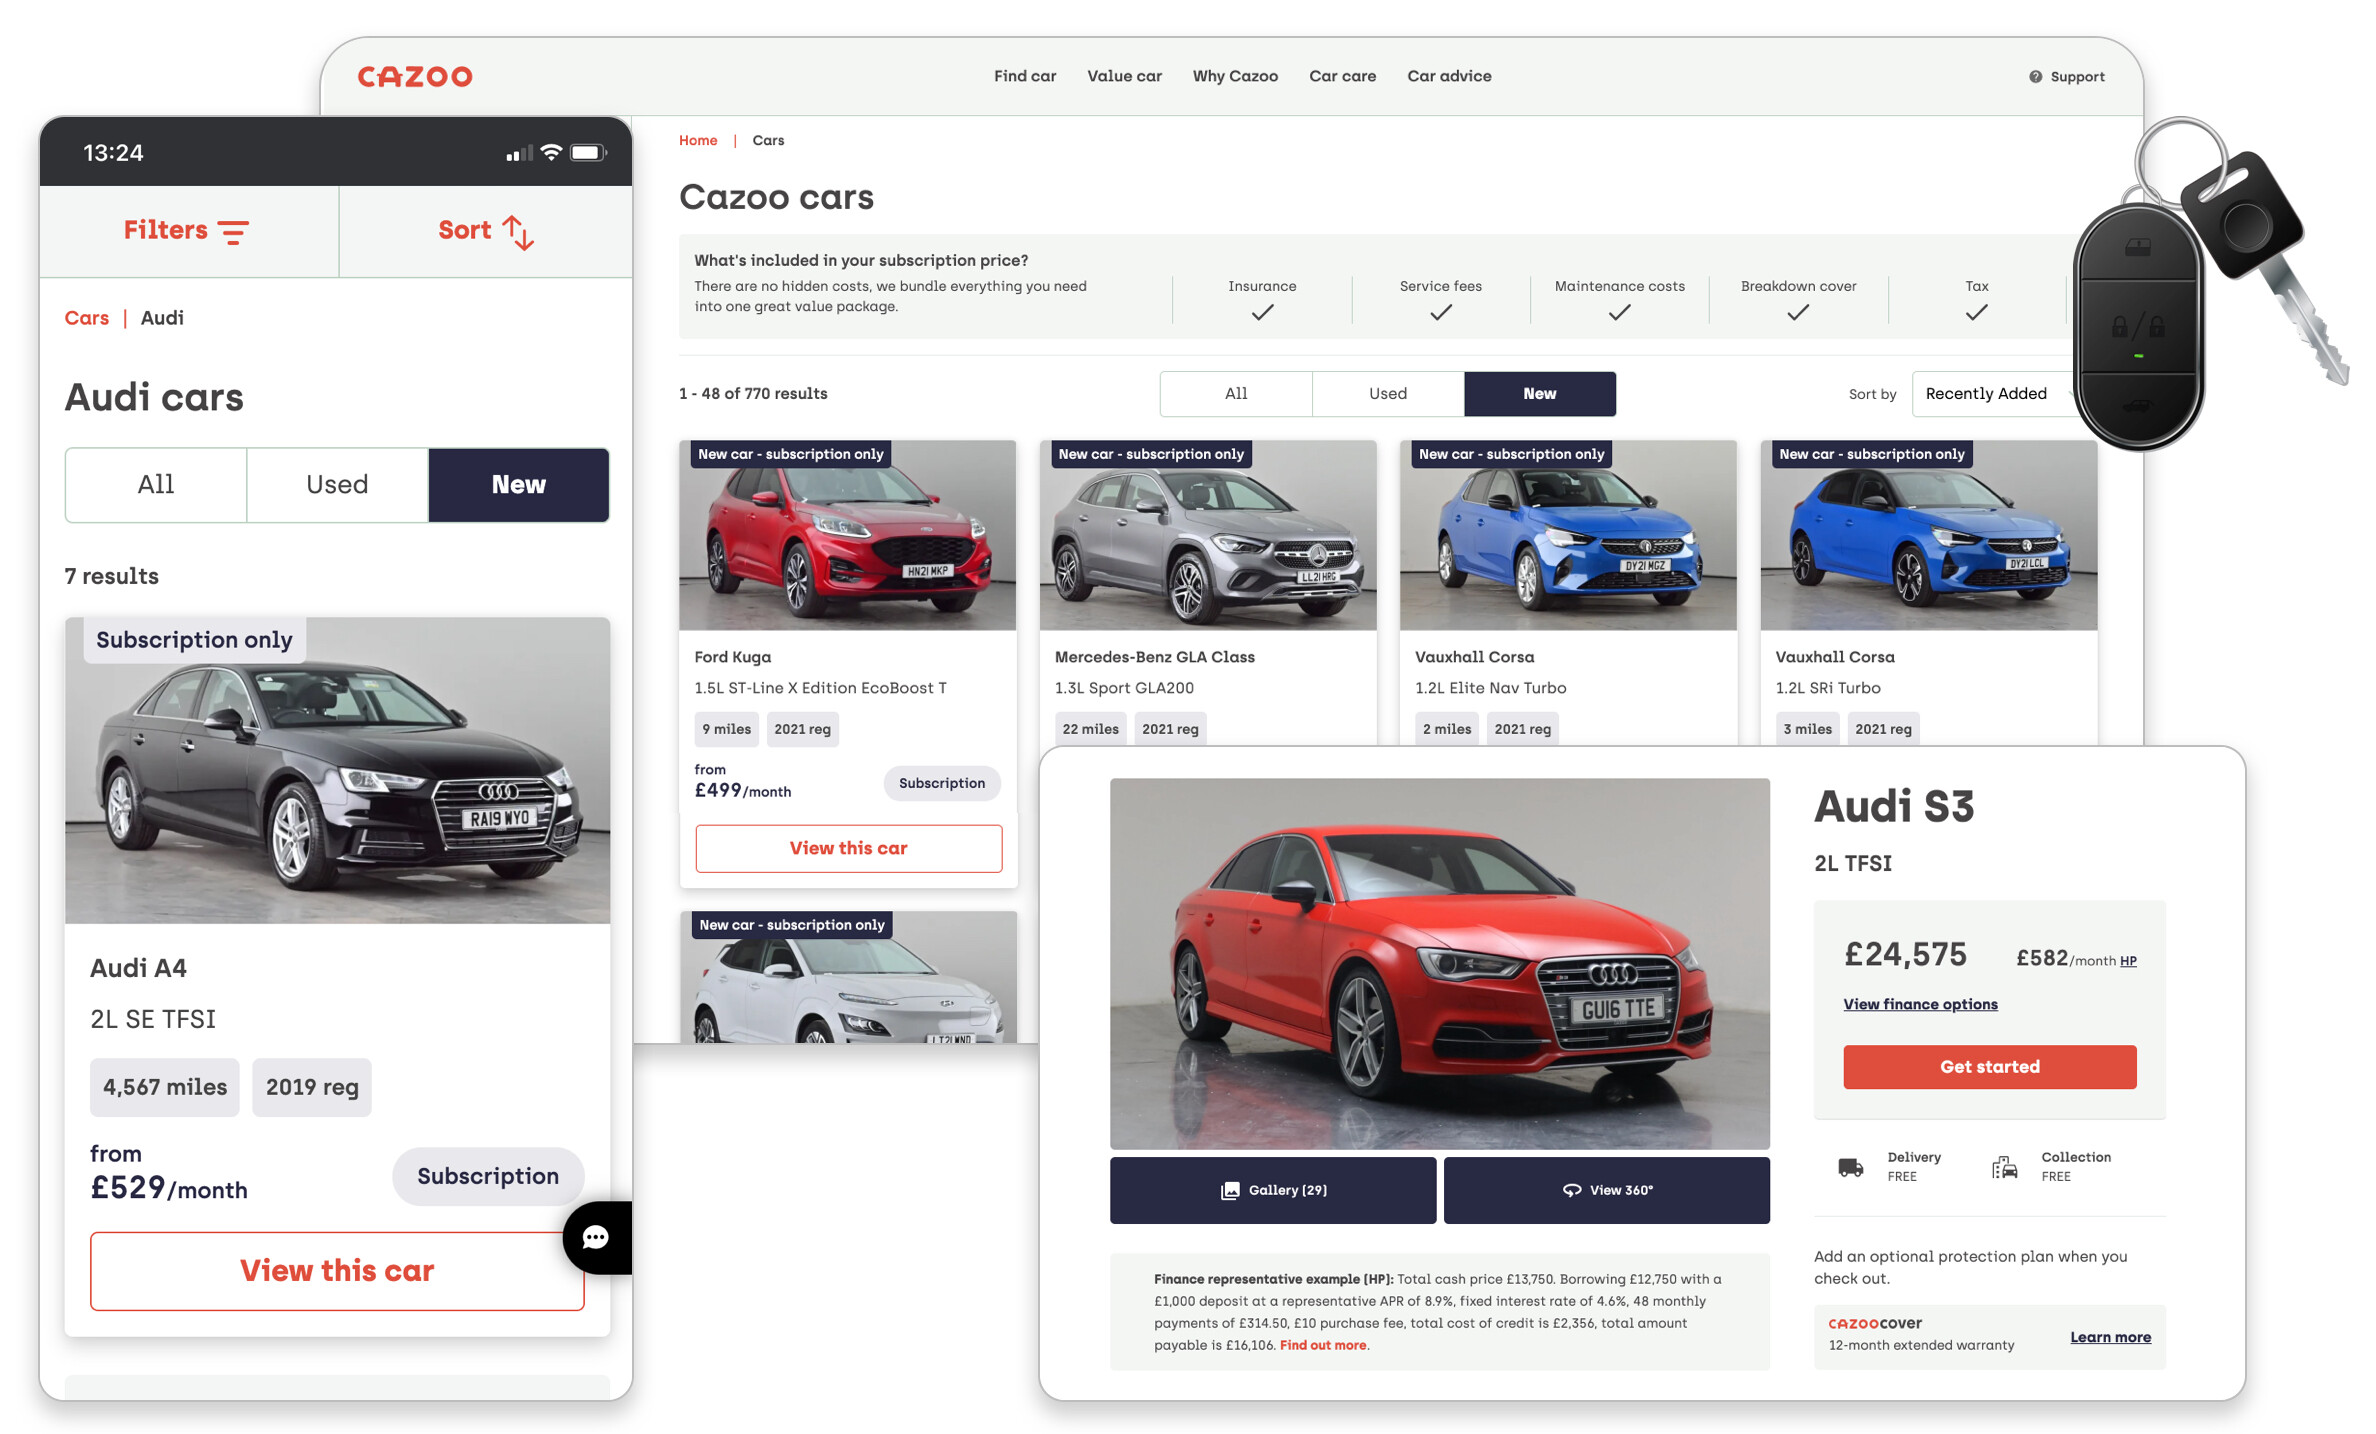Tap View this car for Audi A4

pos(337,1270)
